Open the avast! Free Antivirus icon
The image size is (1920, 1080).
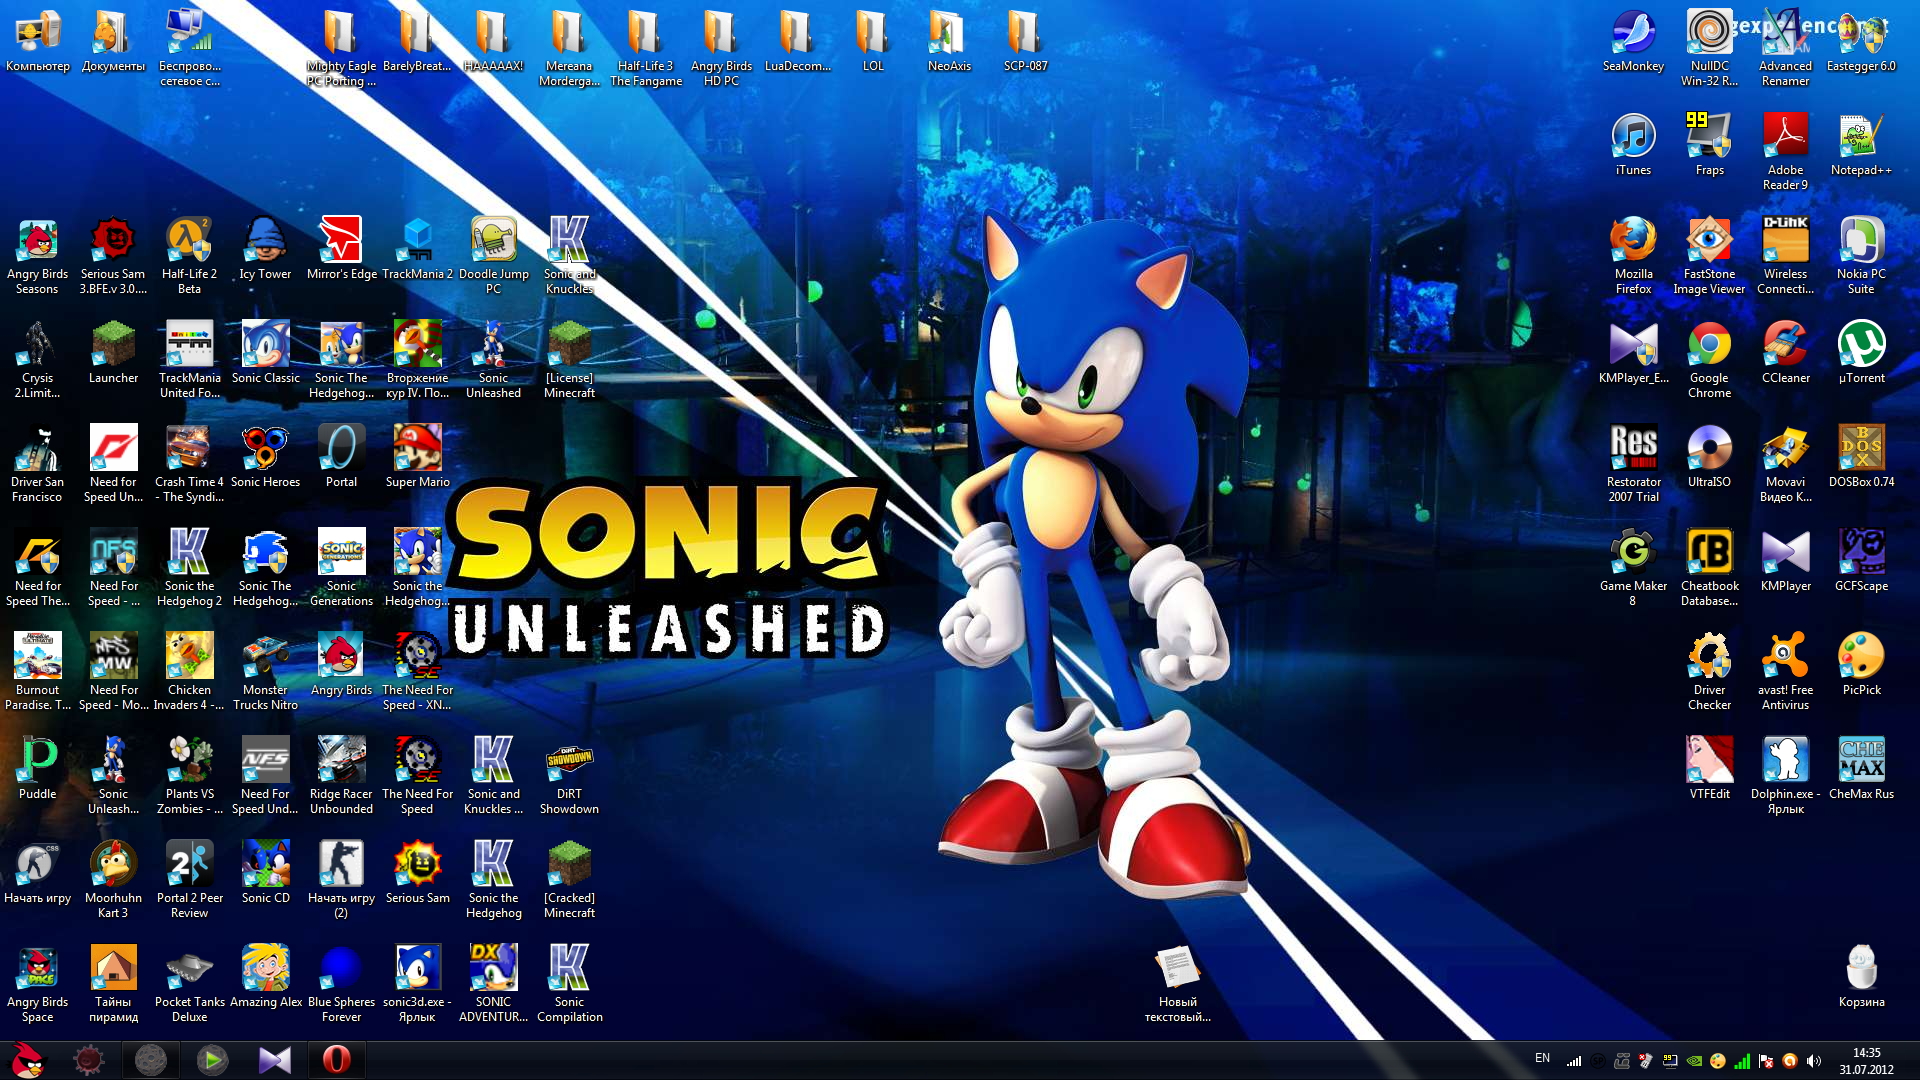(1785, 658)
